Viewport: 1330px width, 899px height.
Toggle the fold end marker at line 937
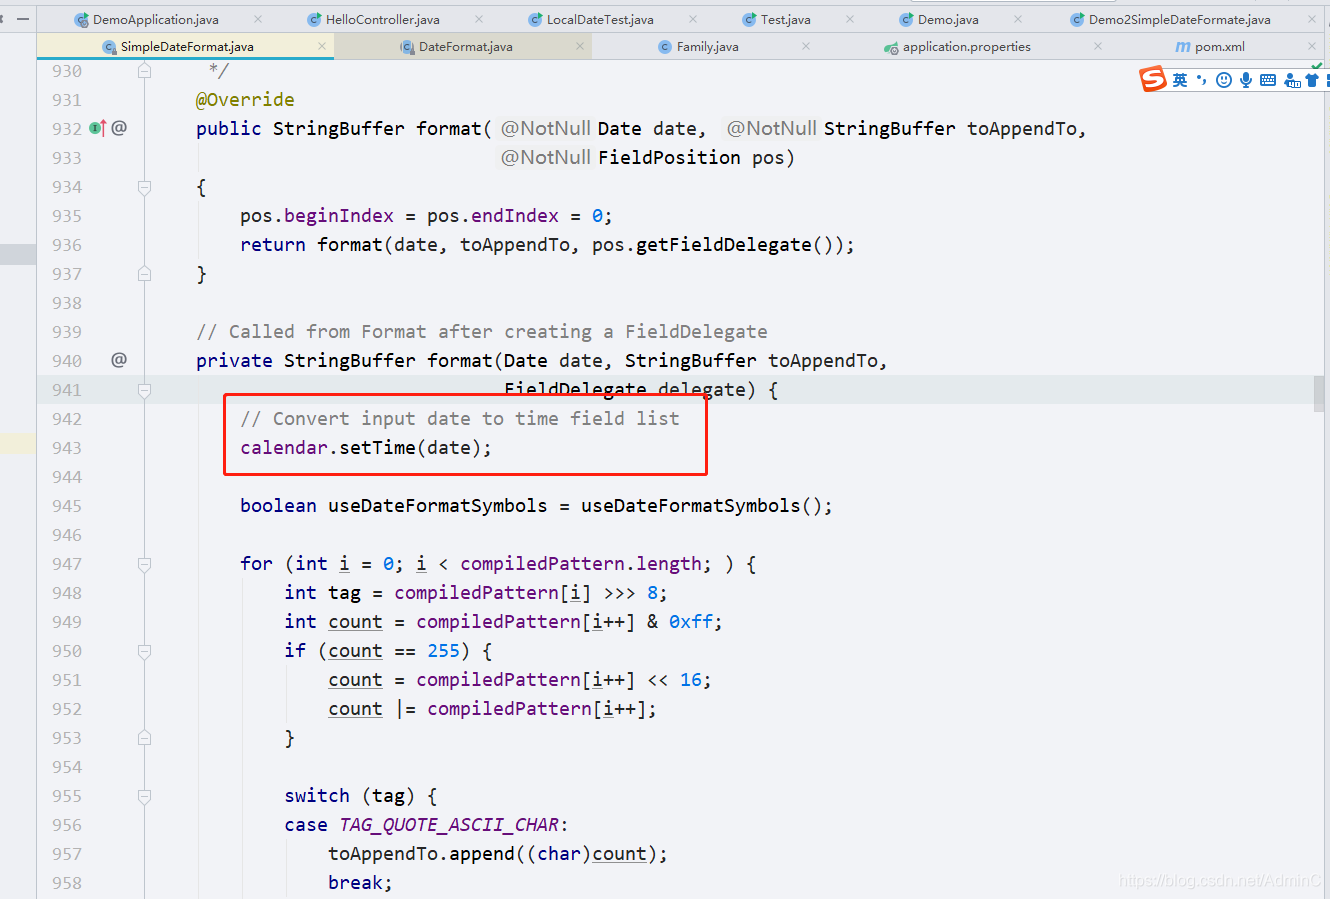click(x=144, y=273)
